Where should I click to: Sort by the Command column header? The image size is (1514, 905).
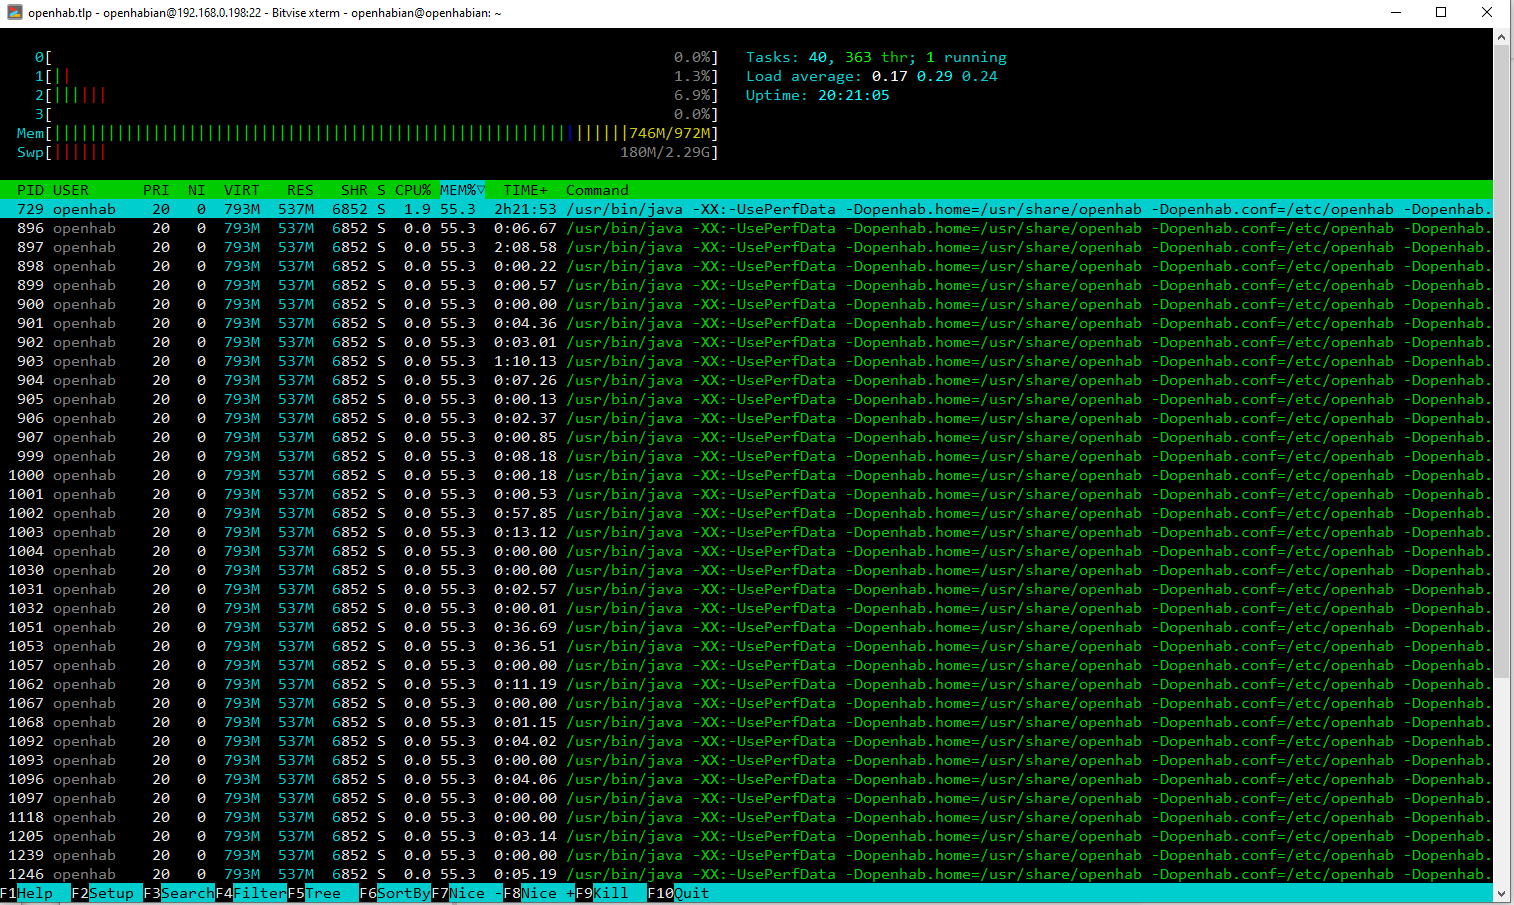pos(597,190)
